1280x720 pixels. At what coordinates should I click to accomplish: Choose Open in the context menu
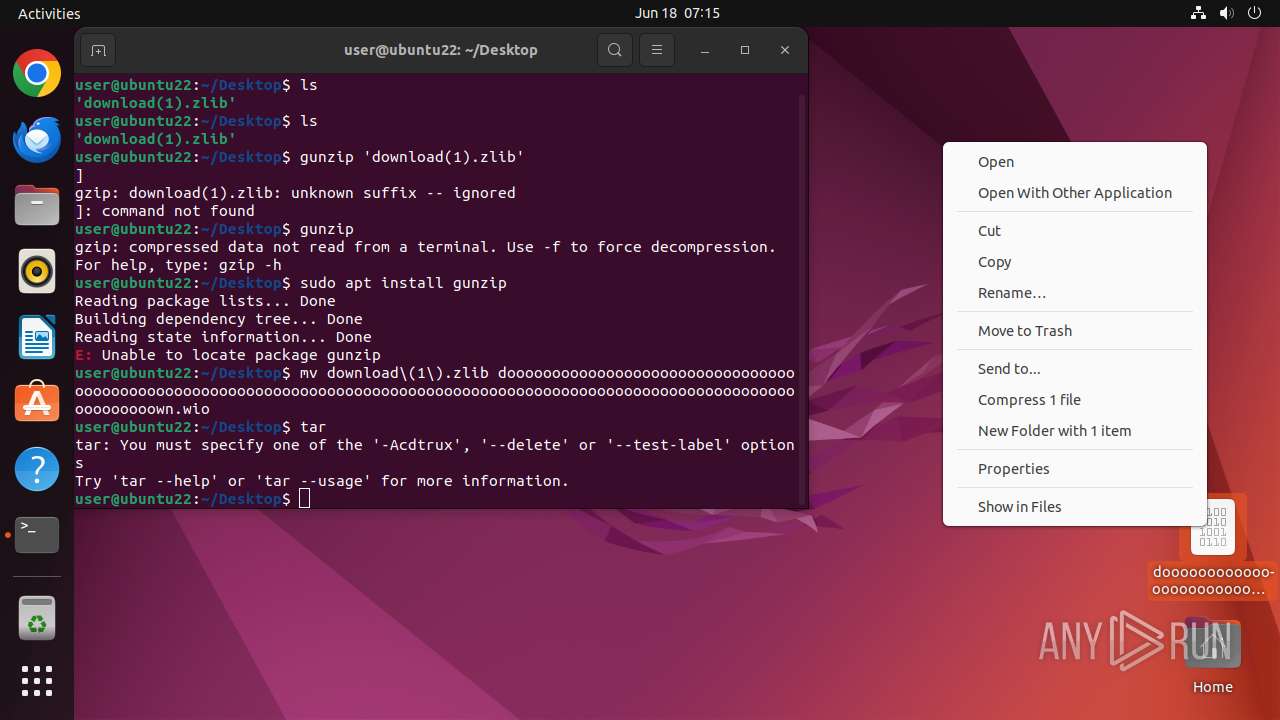(x=1075, y=162)
